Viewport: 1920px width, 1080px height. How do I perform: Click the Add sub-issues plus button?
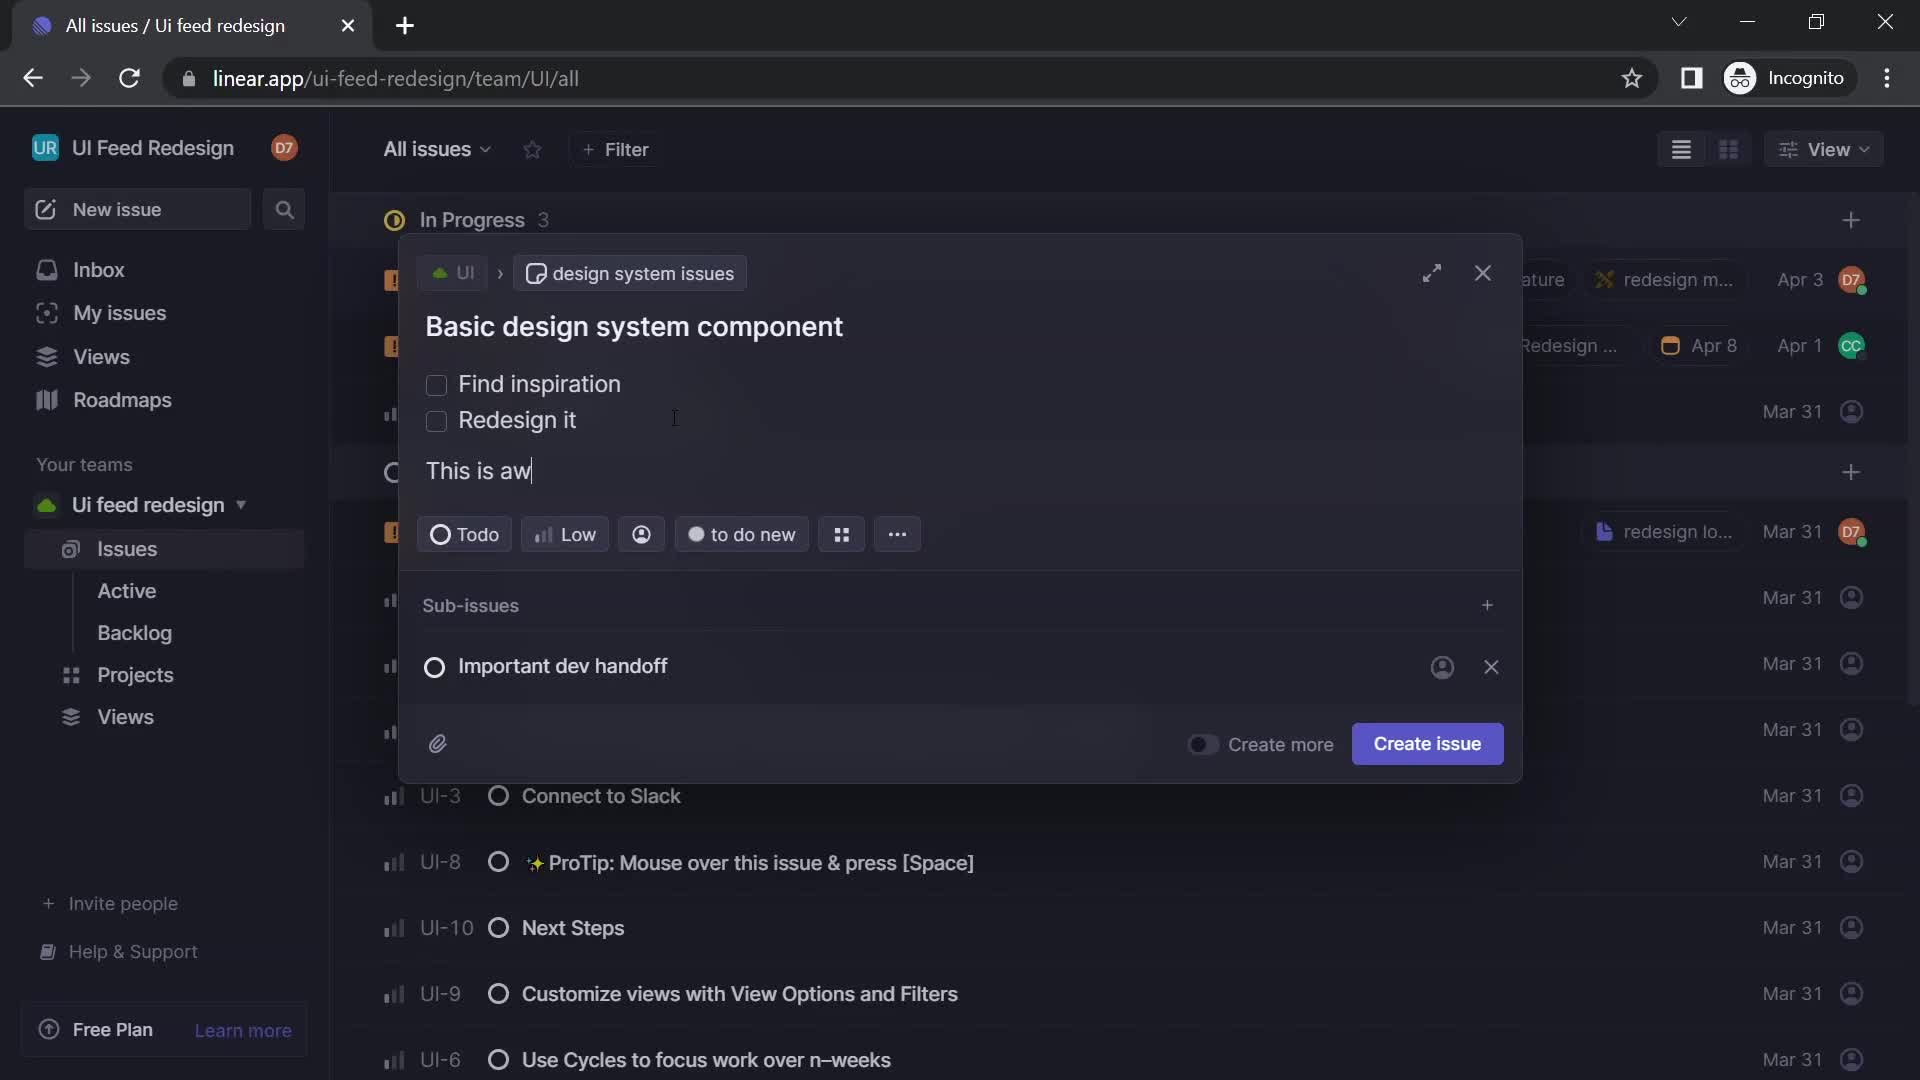(x=1487, y=604)
